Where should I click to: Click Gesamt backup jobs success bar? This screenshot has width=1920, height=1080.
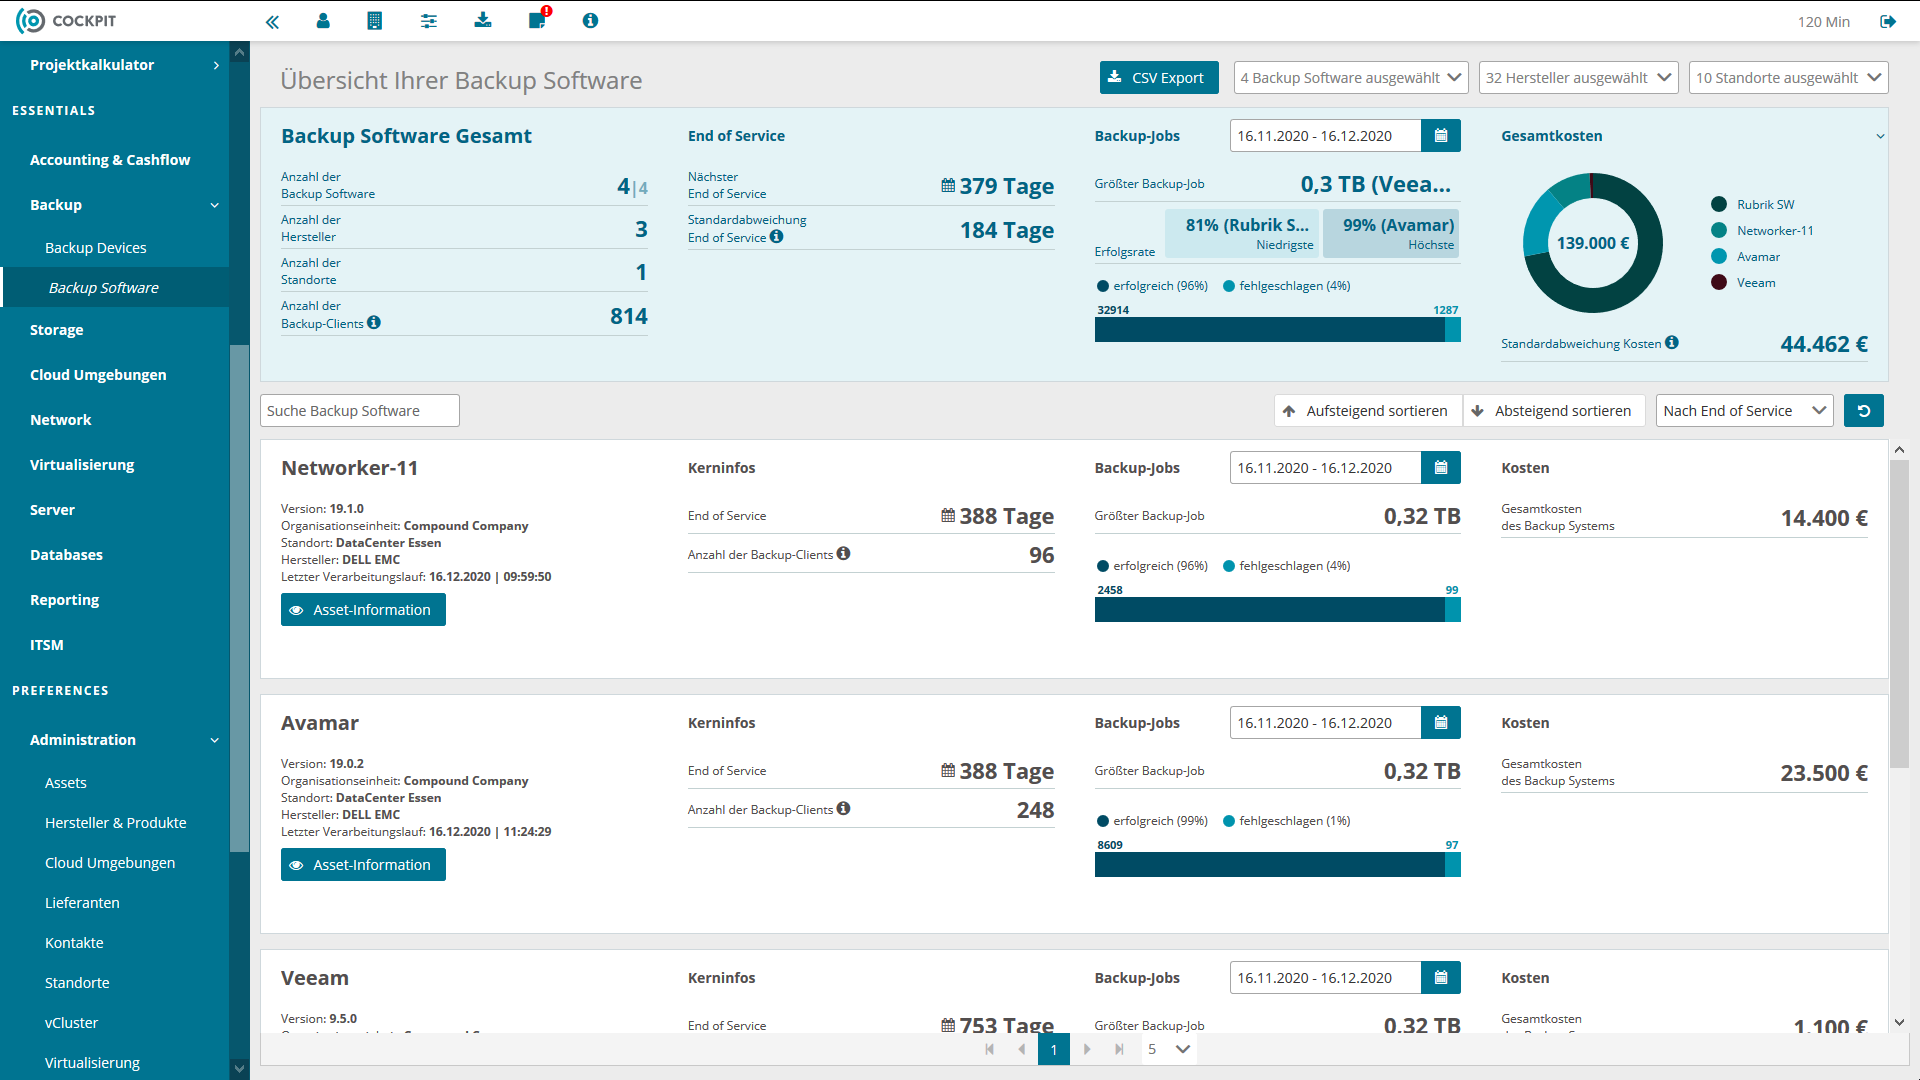1270,330
